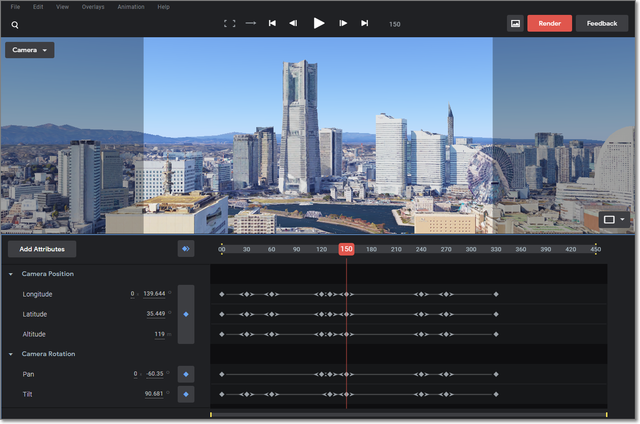Image resolution: width=640 pixels, height=424 pixels.
Task: Toggle the Pan keyframe diamond
Action: click(186, 374)
